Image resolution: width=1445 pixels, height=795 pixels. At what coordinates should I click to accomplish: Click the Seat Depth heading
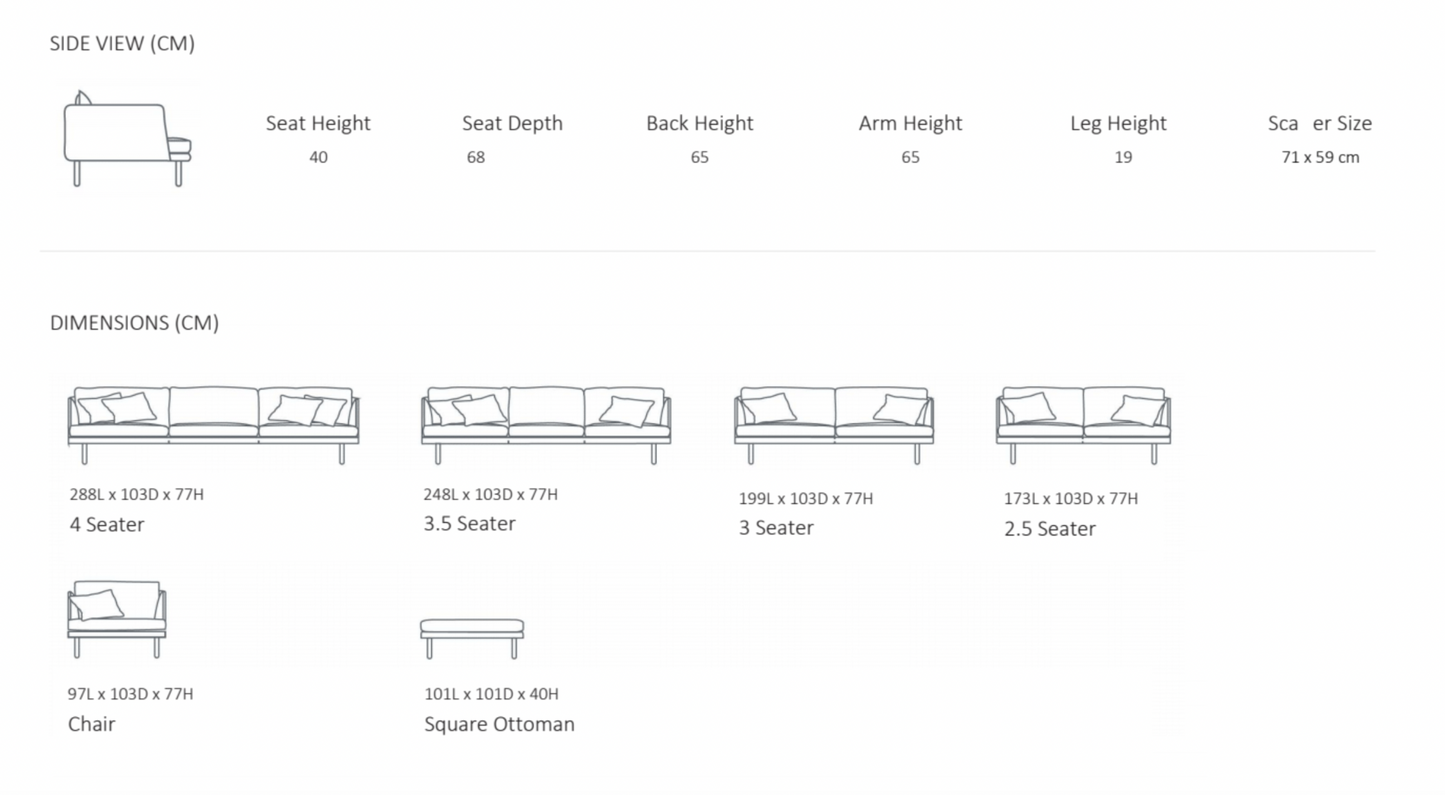click(512, 123)
